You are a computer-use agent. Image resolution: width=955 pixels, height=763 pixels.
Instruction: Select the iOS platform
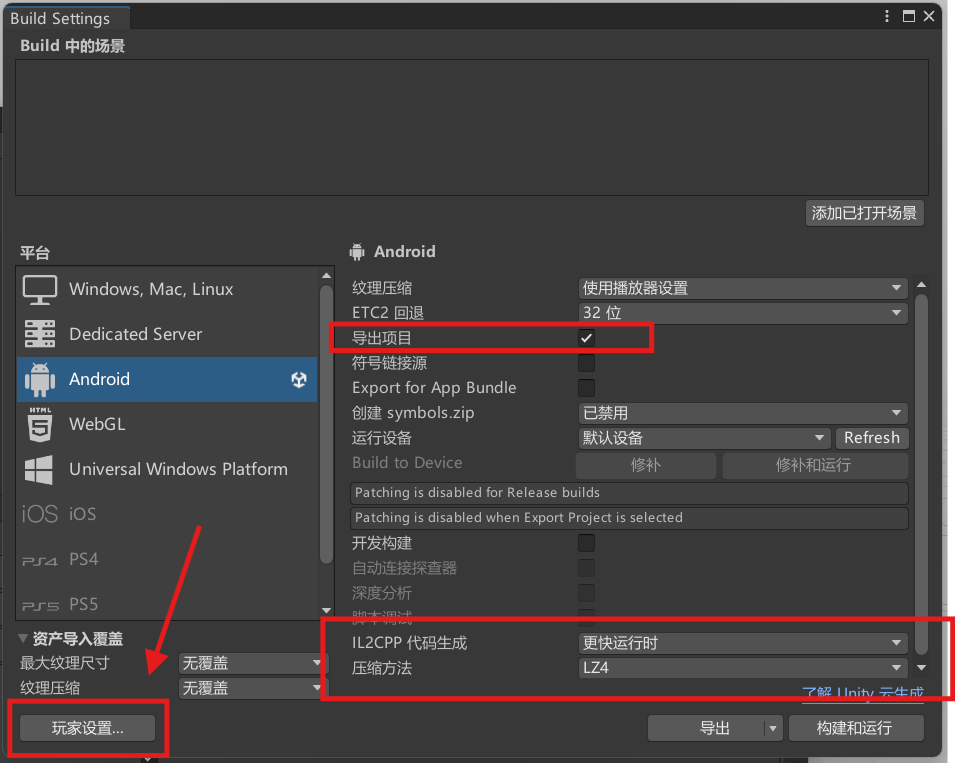tap(167, 515)
